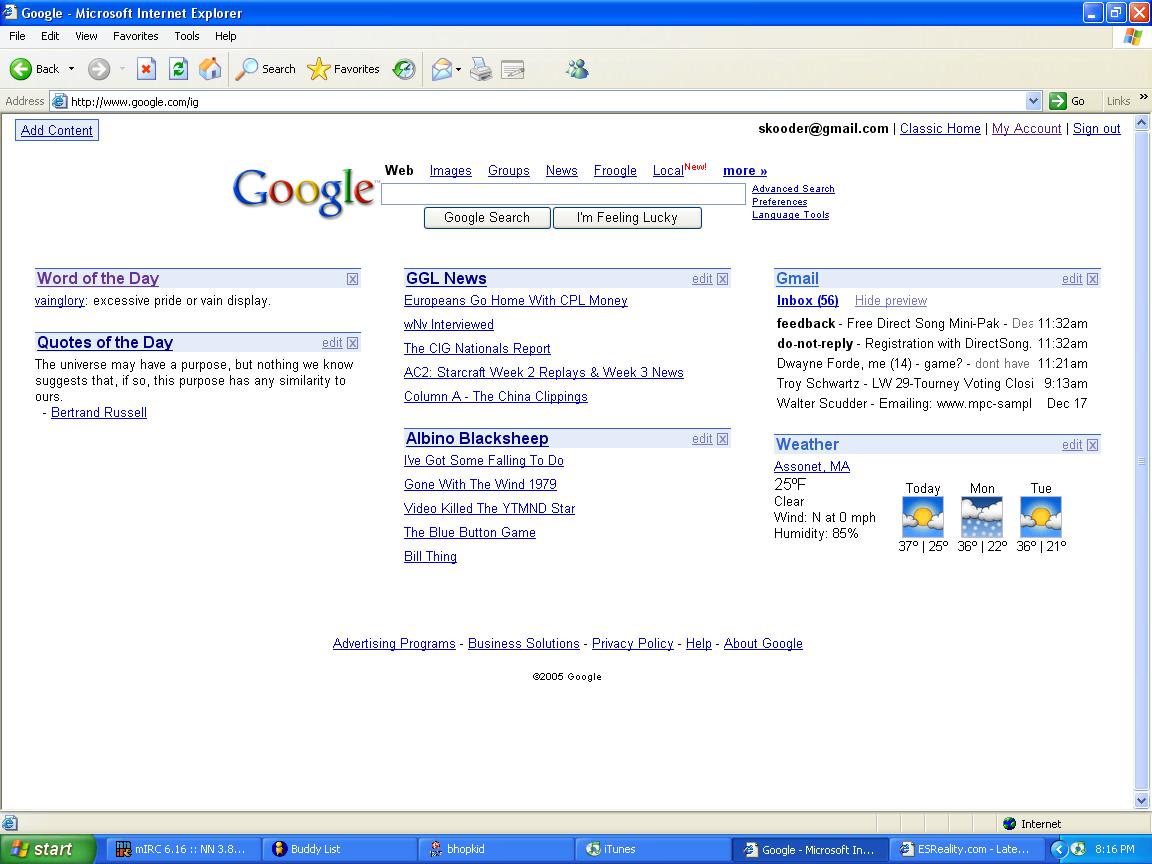Click the Stop loading icon in toolbar
Viewport: 1152px width, 864px height.
(x=146, y=69)
